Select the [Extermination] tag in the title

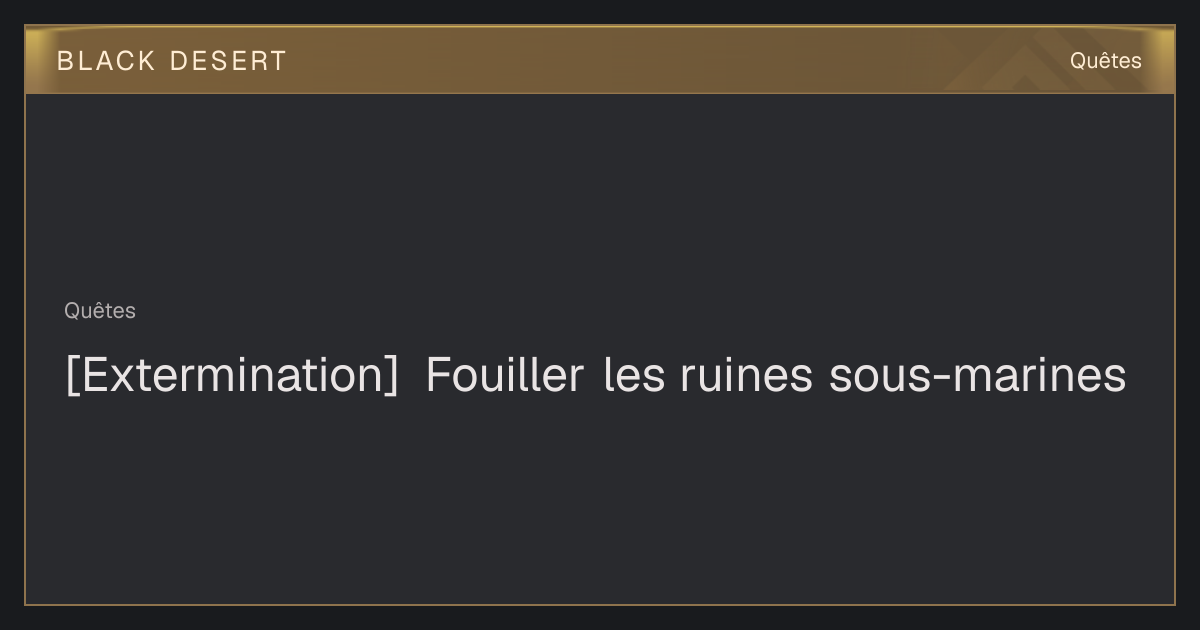[232, 376]
